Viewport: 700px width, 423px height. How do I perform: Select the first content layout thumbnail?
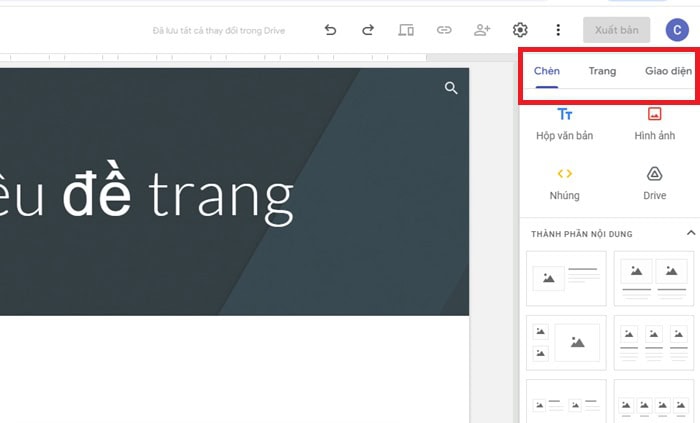pos(566,276)
